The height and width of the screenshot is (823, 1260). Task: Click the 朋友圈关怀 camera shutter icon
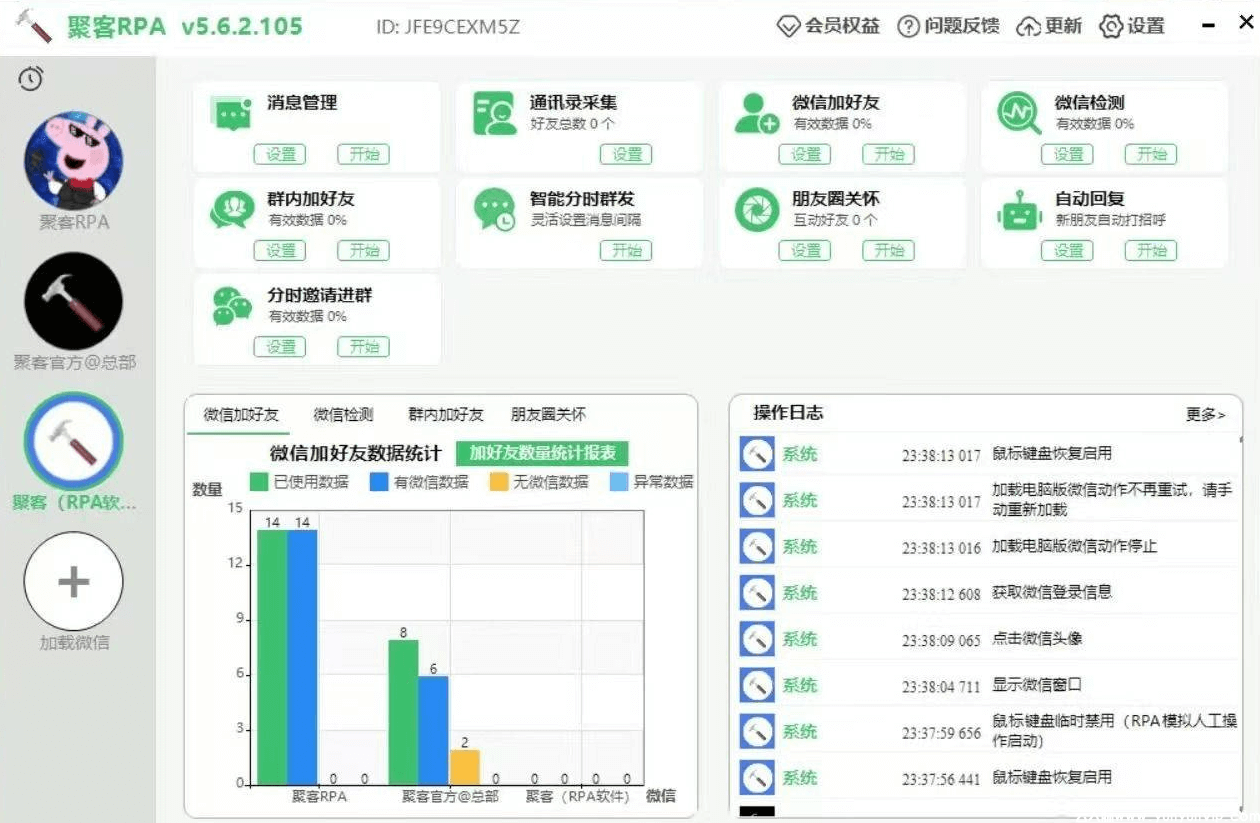click(756, 211)
